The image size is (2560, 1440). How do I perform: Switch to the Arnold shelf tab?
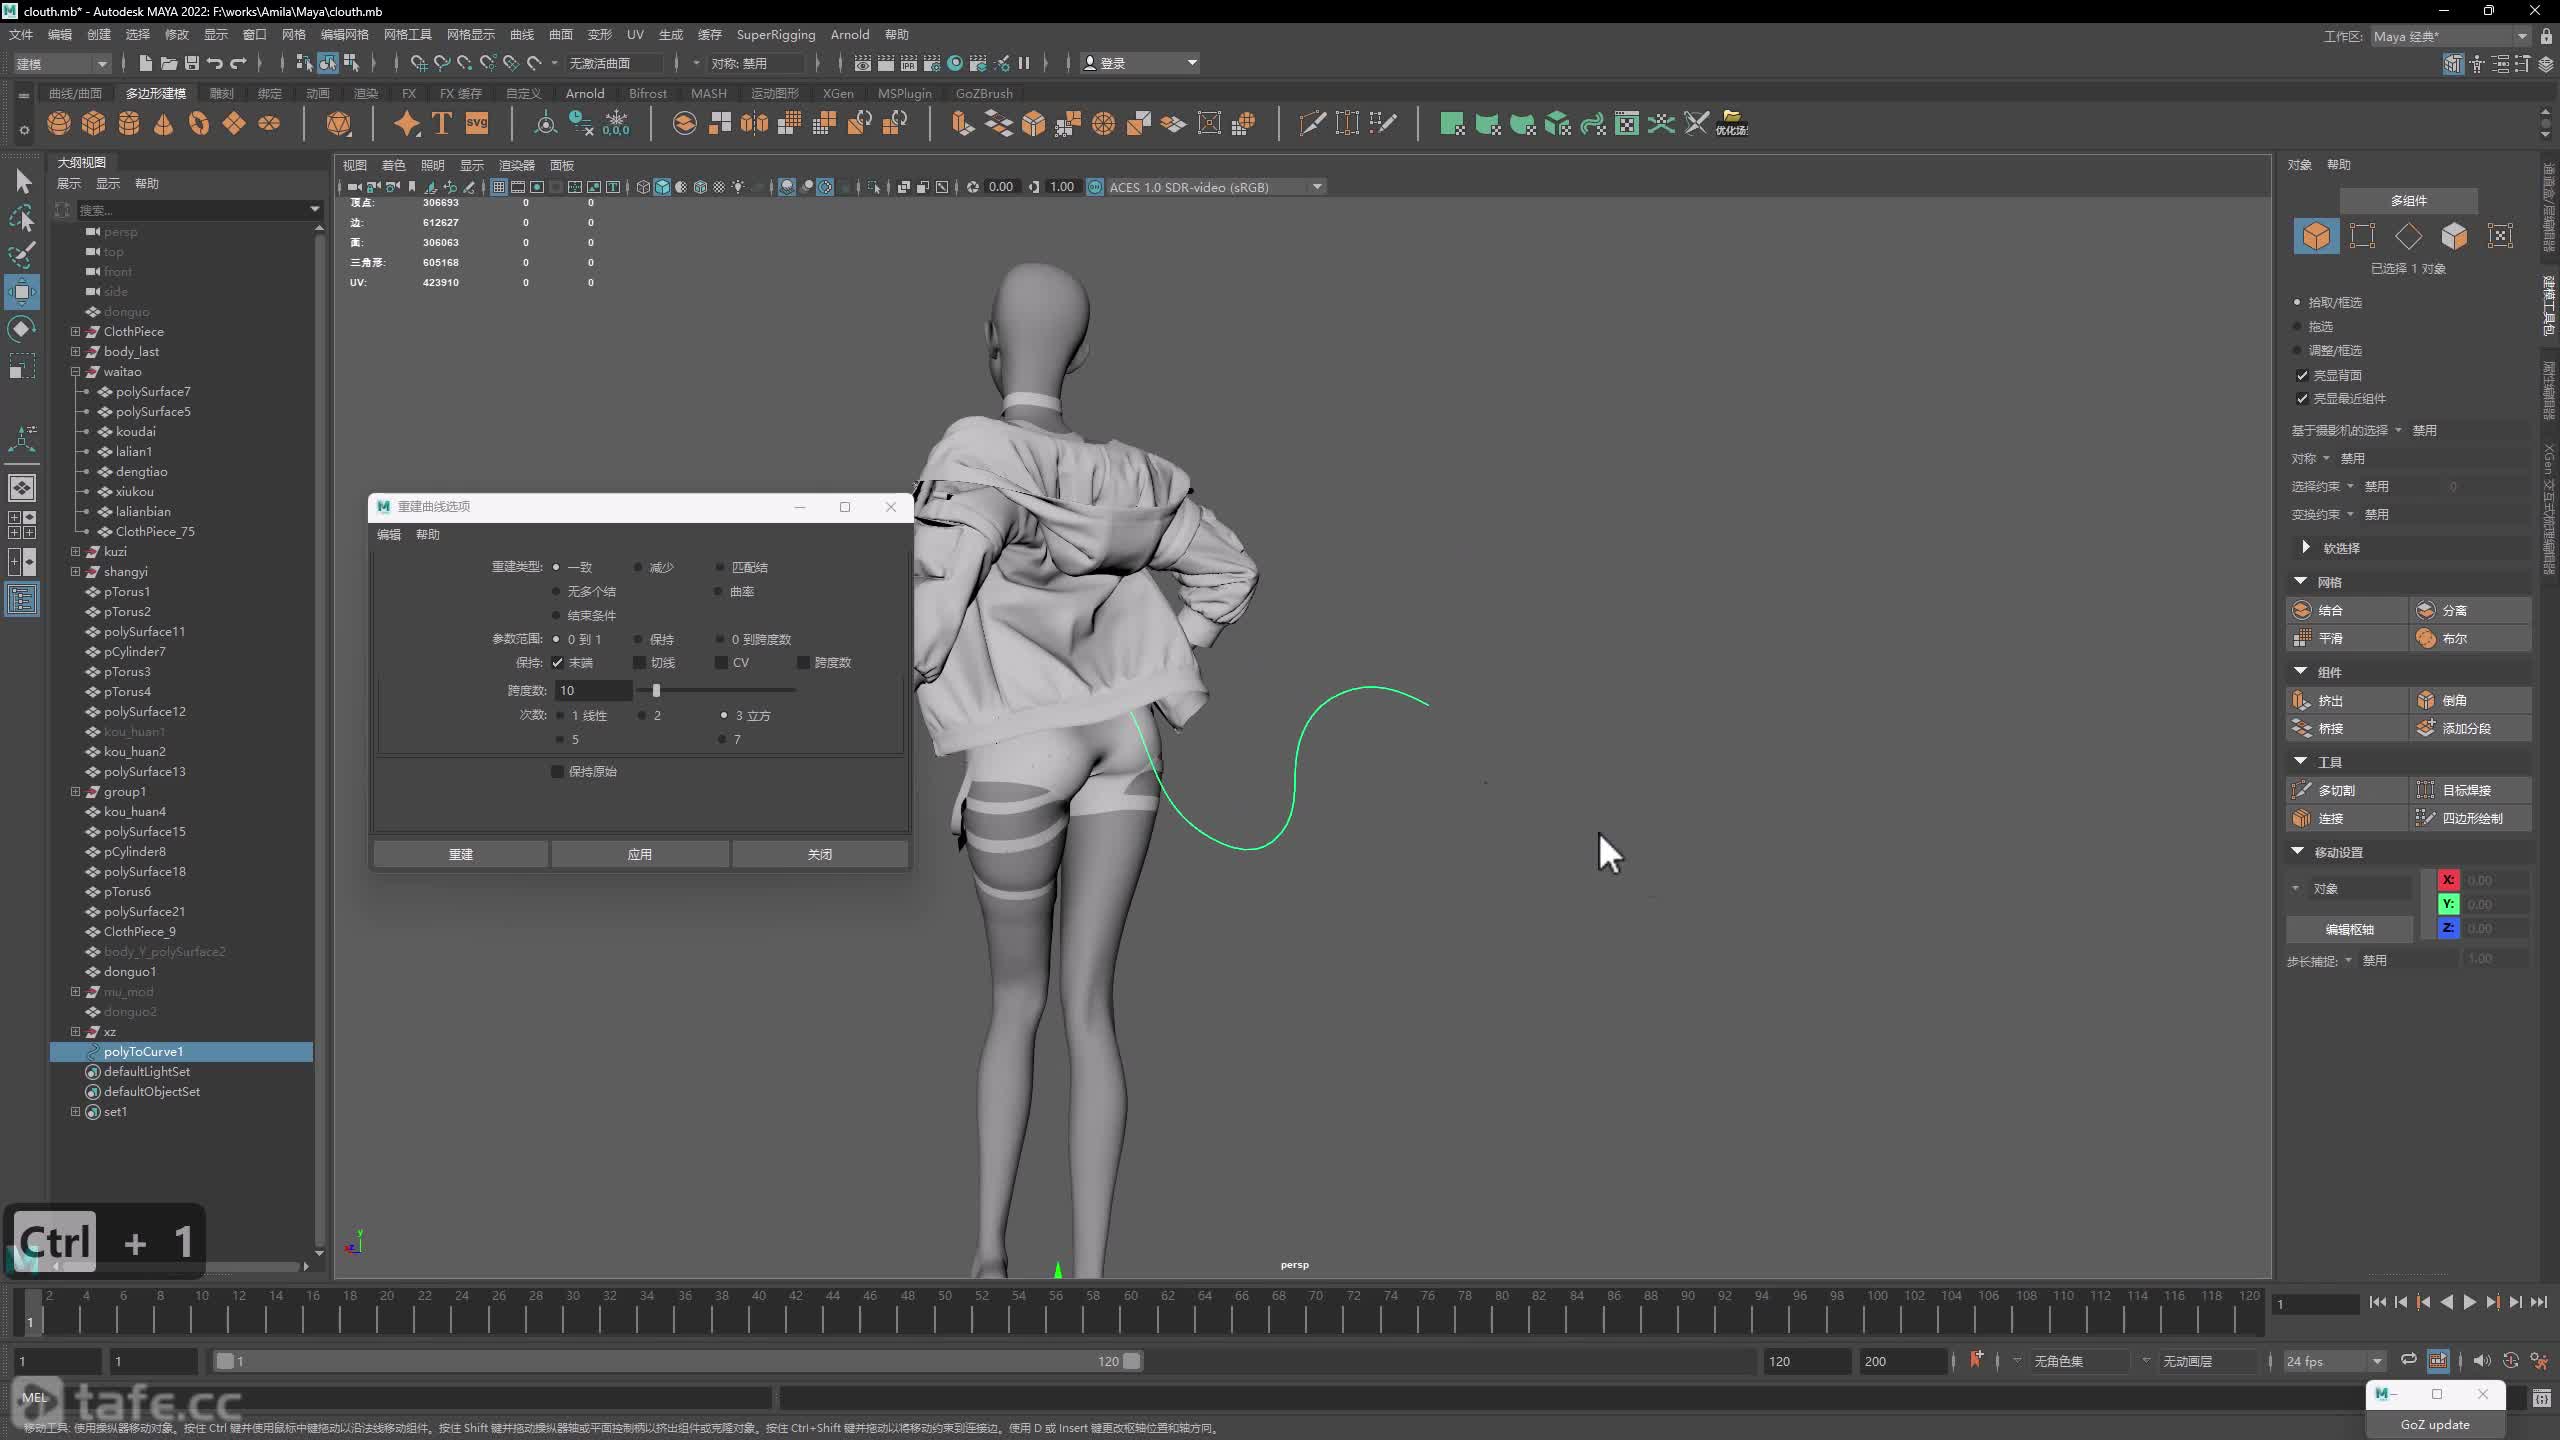(584, 93)
